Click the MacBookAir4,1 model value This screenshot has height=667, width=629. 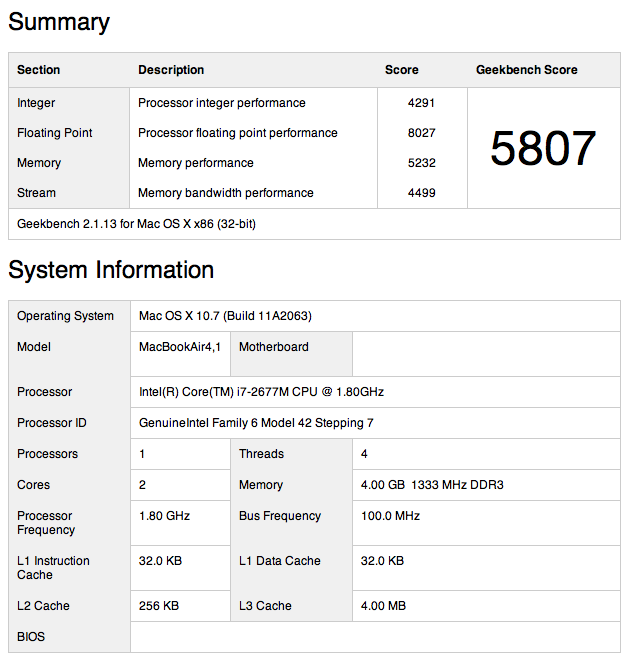pos(178,347)
